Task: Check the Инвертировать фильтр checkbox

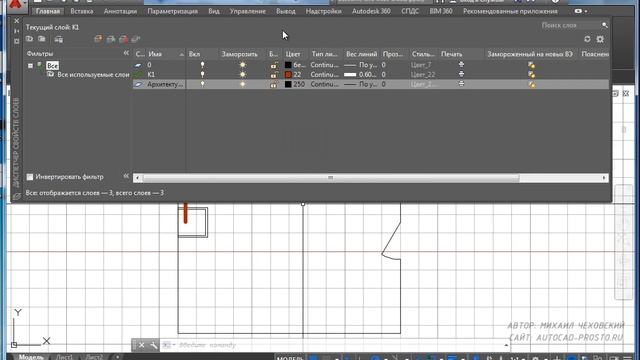Action: [30, 177]
